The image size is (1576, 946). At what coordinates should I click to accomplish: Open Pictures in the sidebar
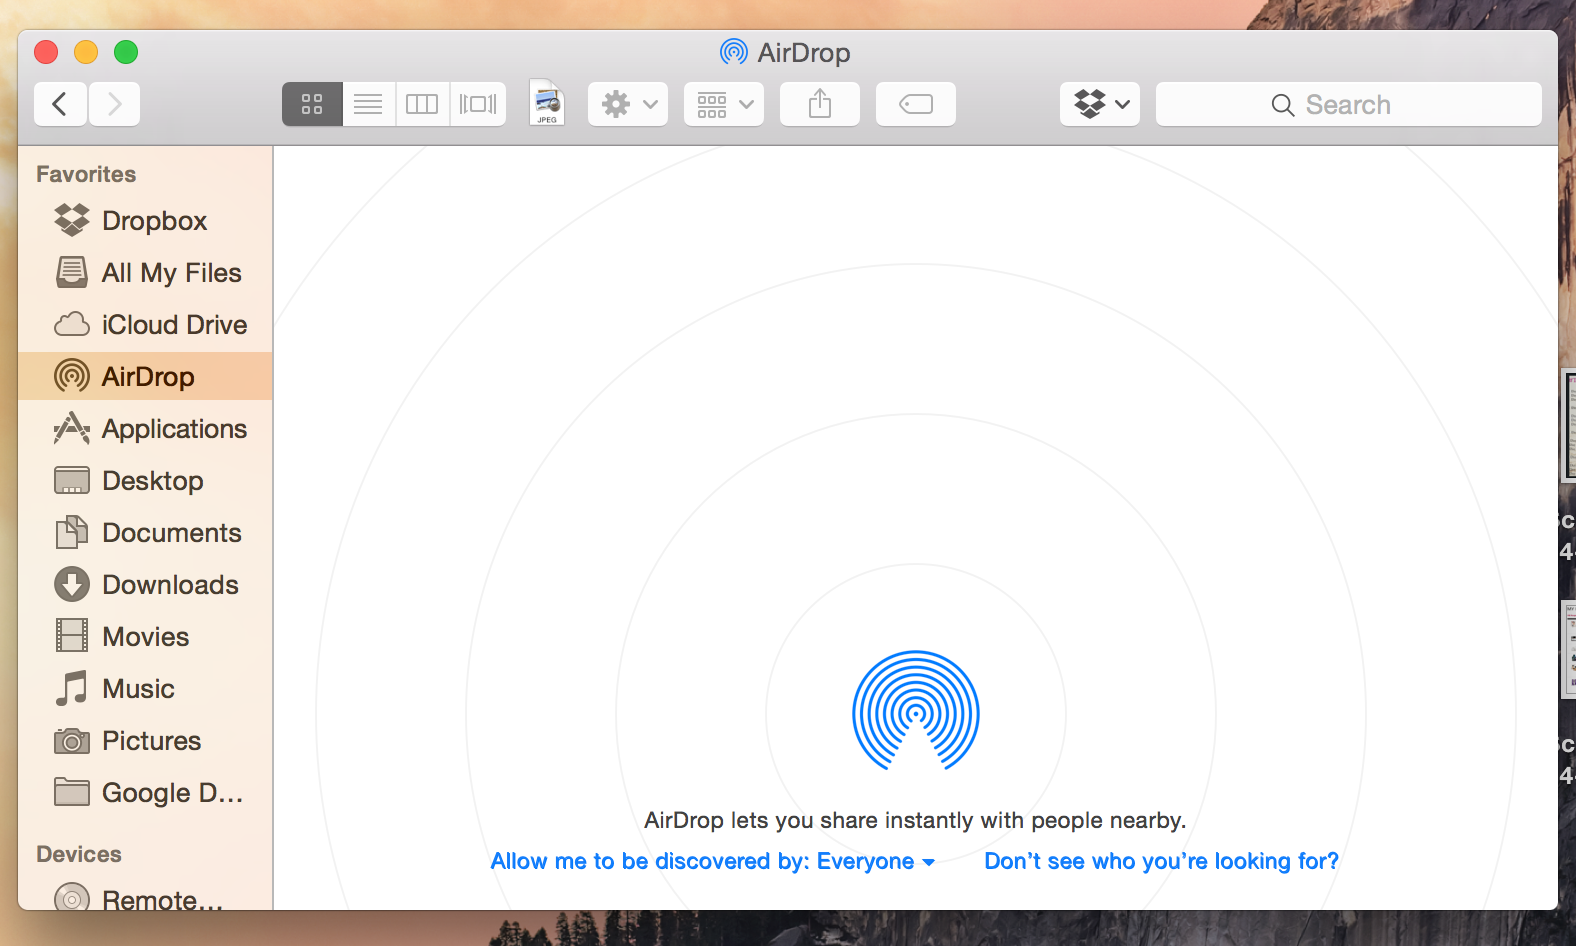click(x=145, y=740)
